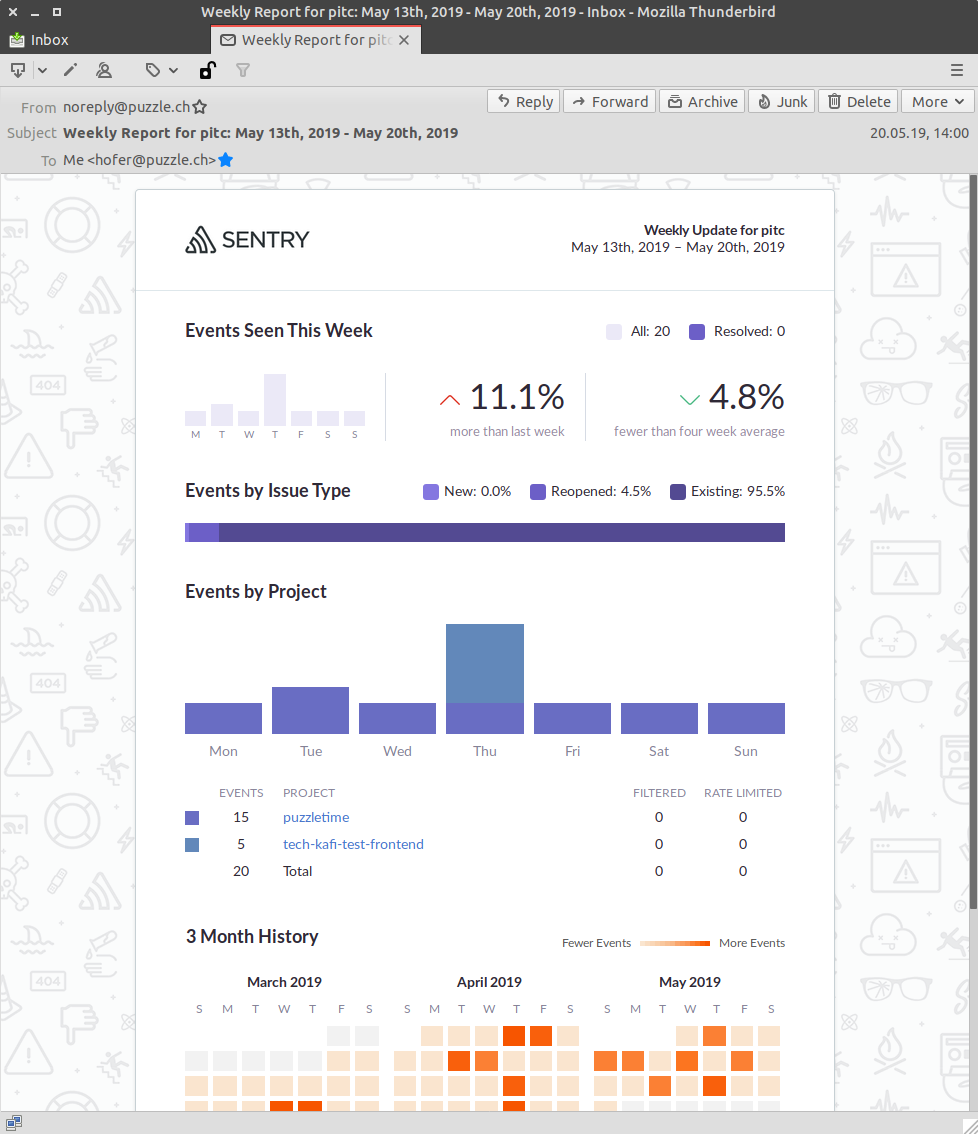Open the Get Messages dropdown arrow
The height and width of the screenshot is (1134, 978).
click(x=43, y=70)
